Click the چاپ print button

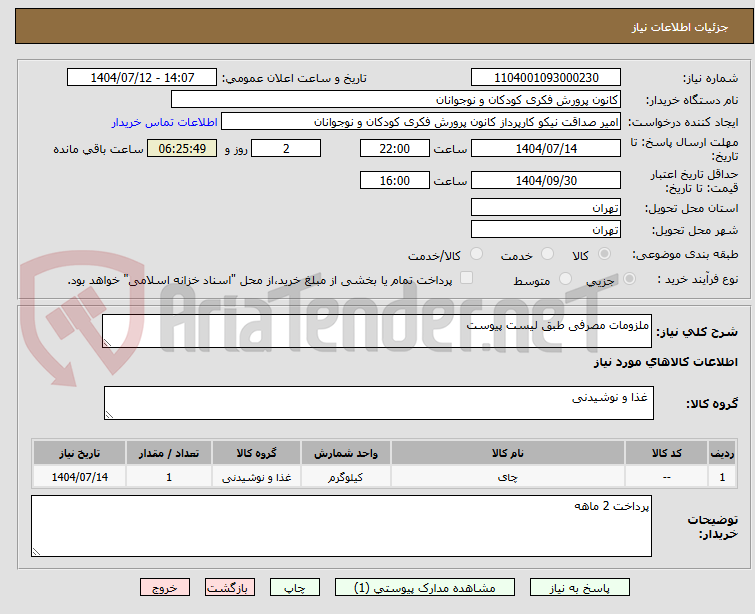click(295, 588)
